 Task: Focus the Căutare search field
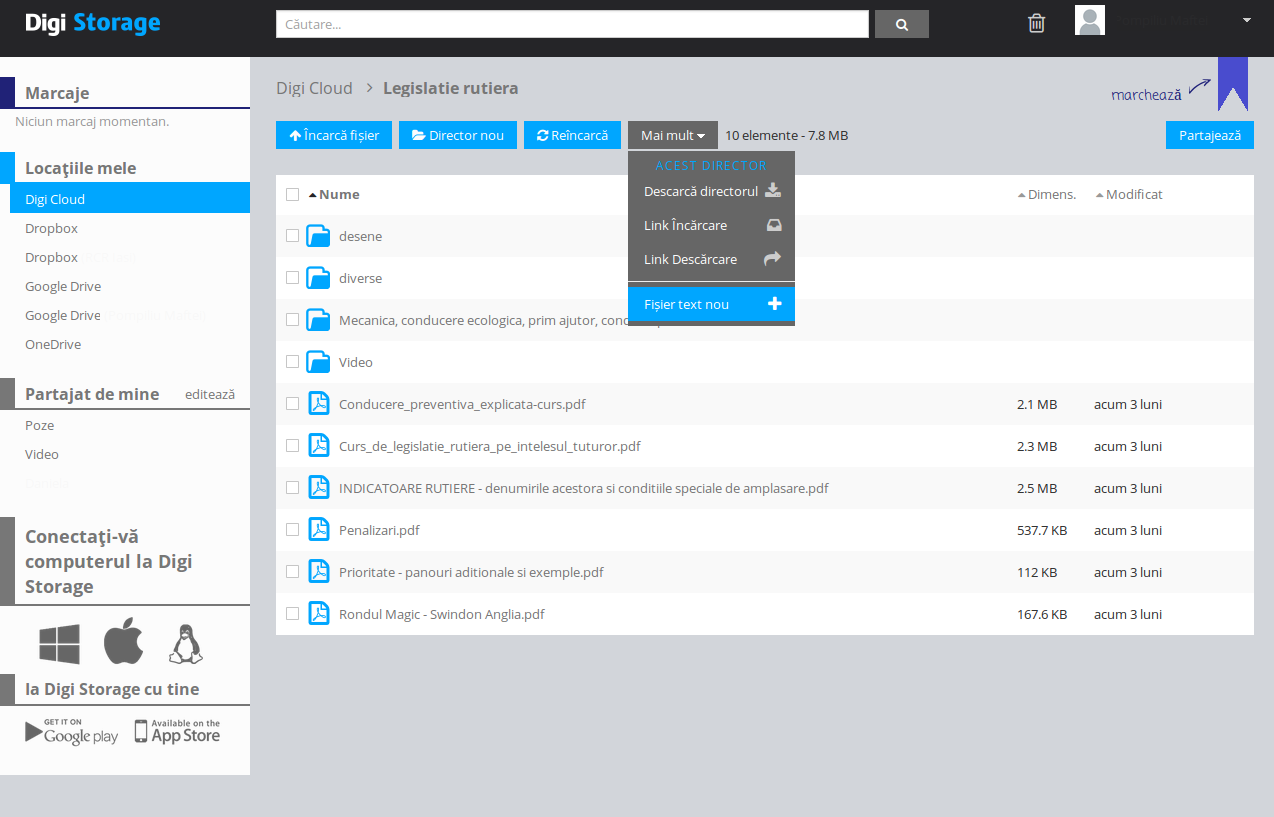[x=572, y=24]
